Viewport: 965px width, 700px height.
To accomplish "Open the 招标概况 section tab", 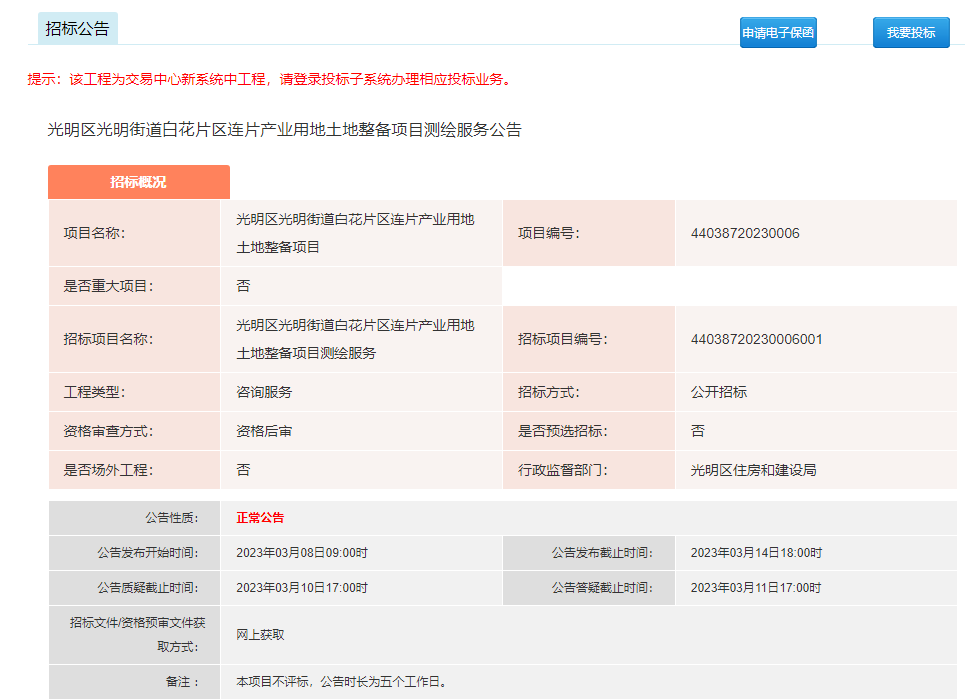I will point(138,182).
